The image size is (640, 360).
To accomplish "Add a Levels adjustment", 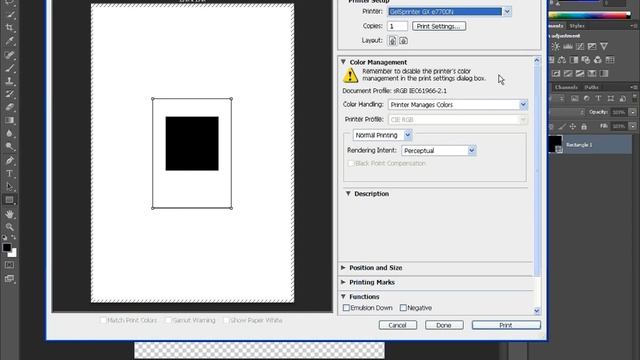I will pos(568,47).
